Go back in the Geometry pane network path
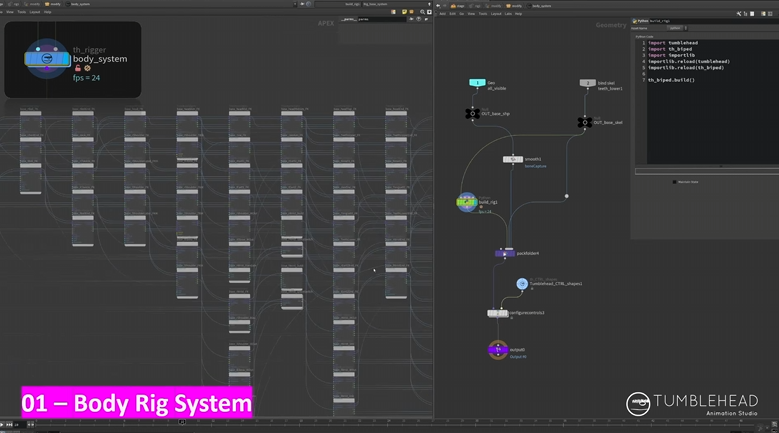The image size is (779, 433). click(x=438, y=6)
